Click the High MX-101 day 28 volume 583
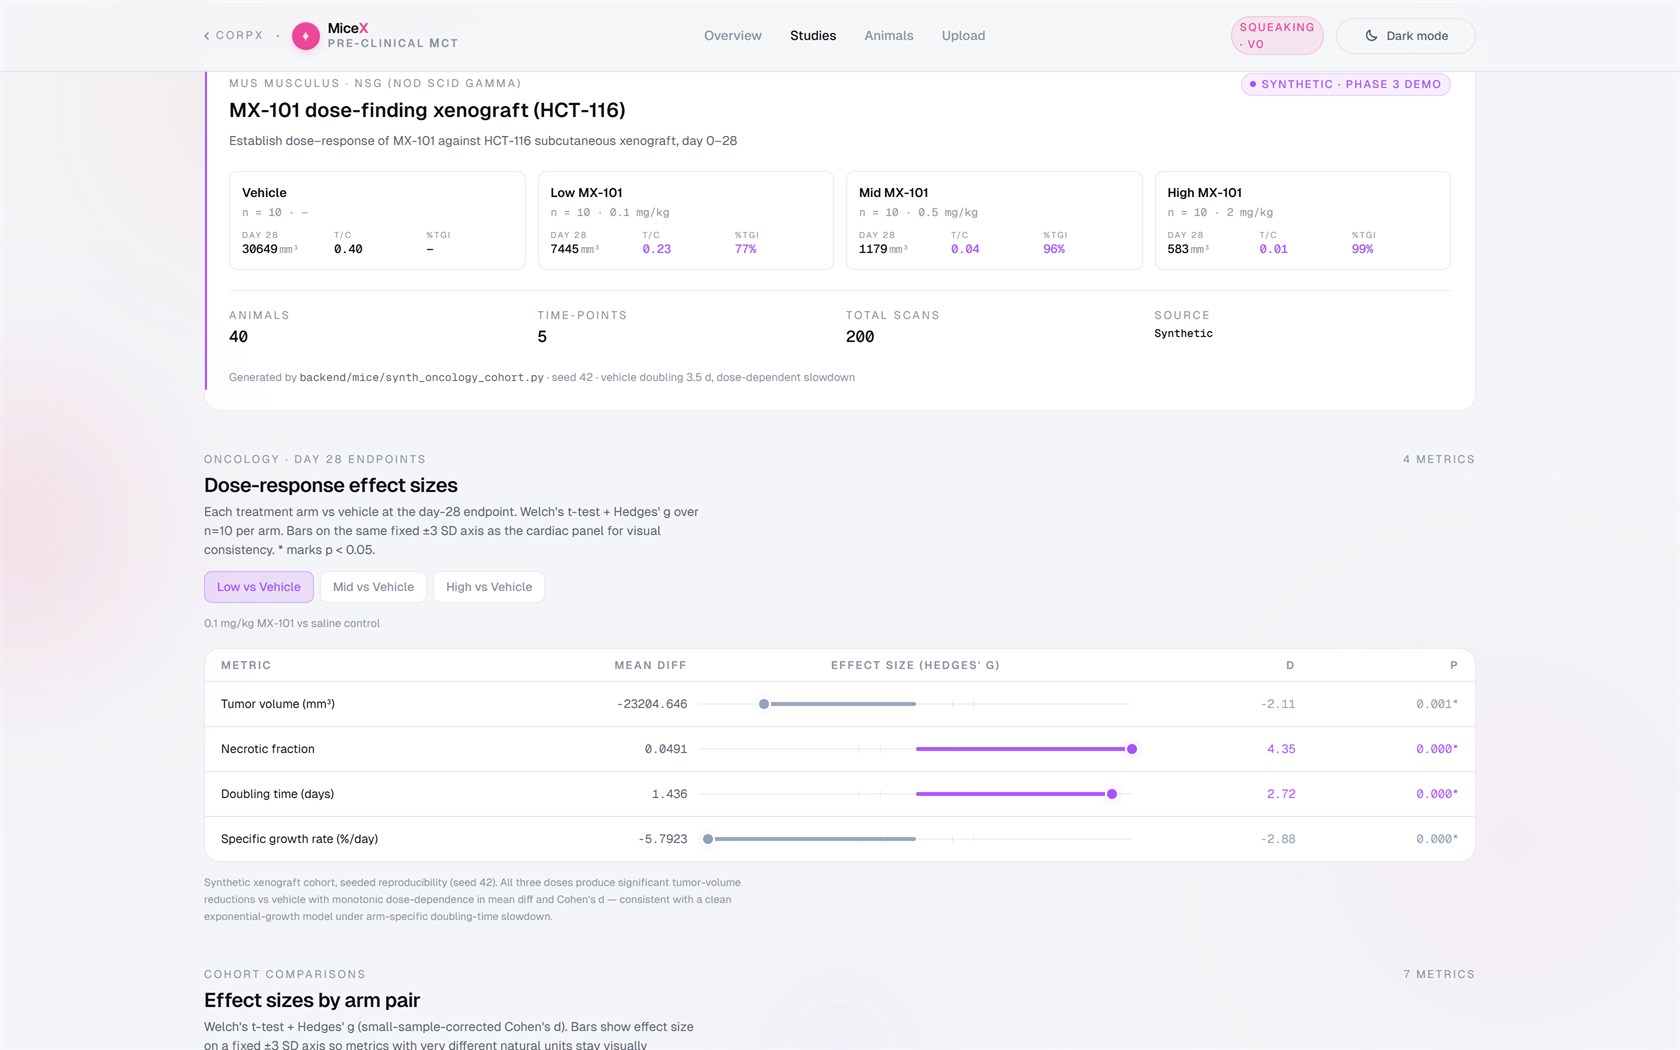Viewport: 1680px width, 1050px height. point(1178,249)
